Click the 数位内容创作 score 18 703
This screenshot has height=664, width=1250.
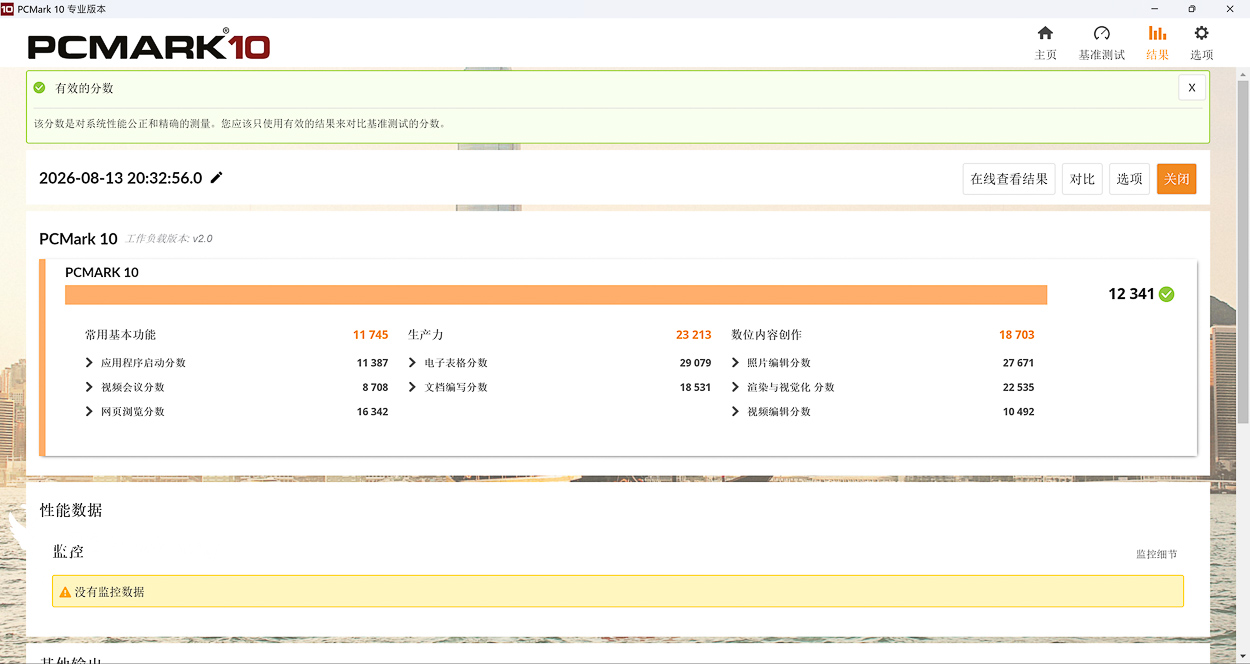pyautogui.click(x=1016, y=335)
